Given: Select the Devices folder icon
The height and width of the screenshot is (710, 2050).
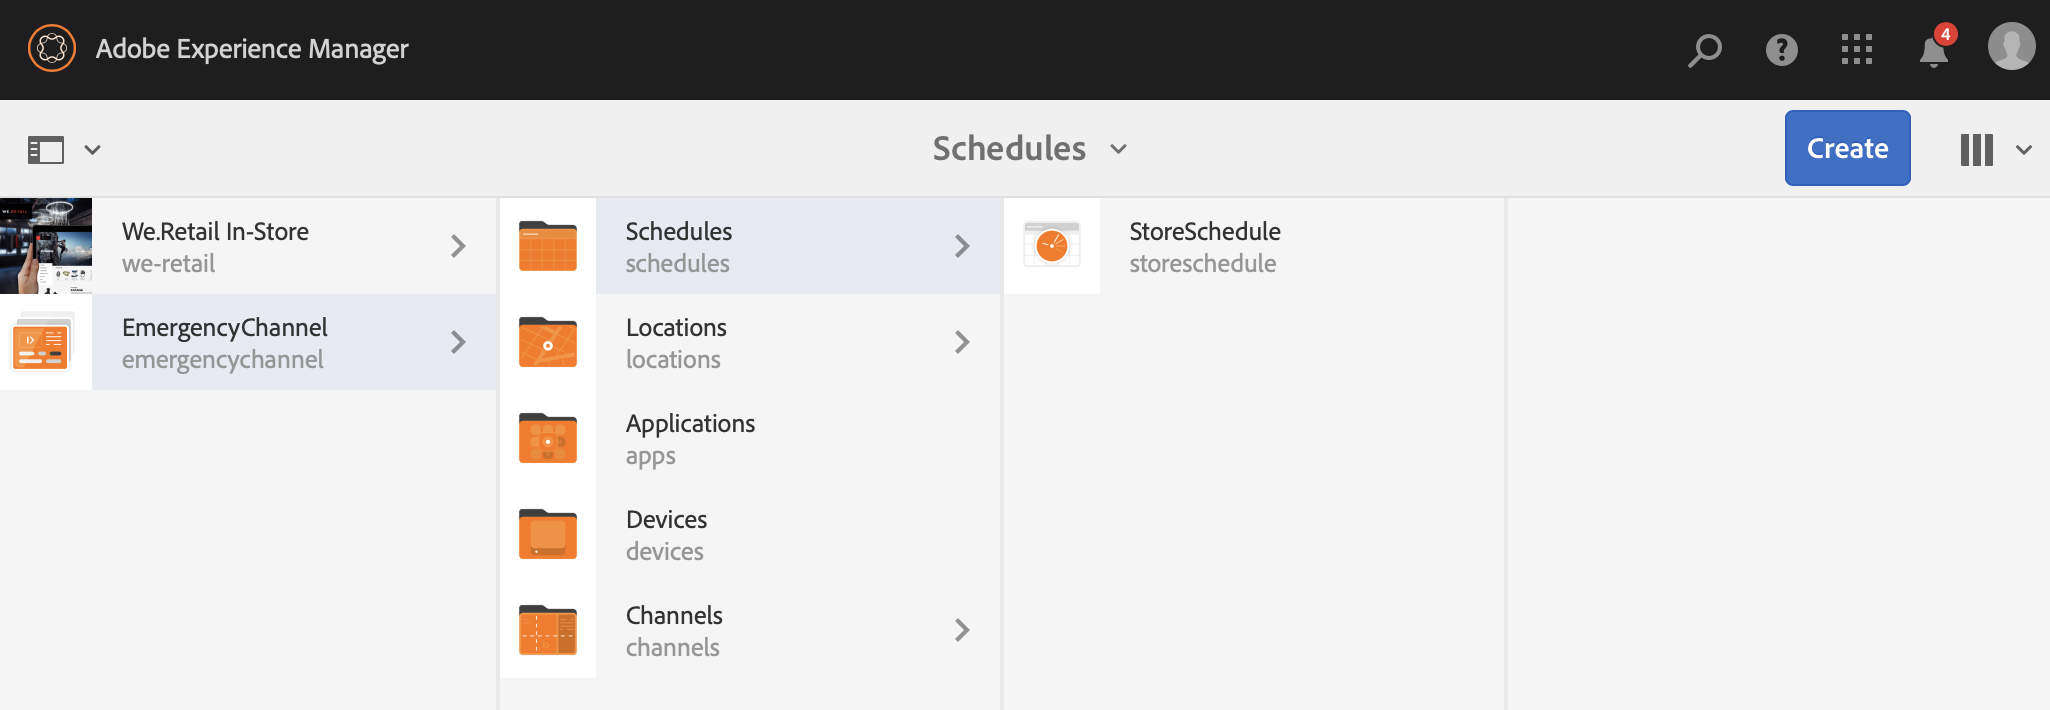Looking at the screenshot, I should tap(548, 534).
